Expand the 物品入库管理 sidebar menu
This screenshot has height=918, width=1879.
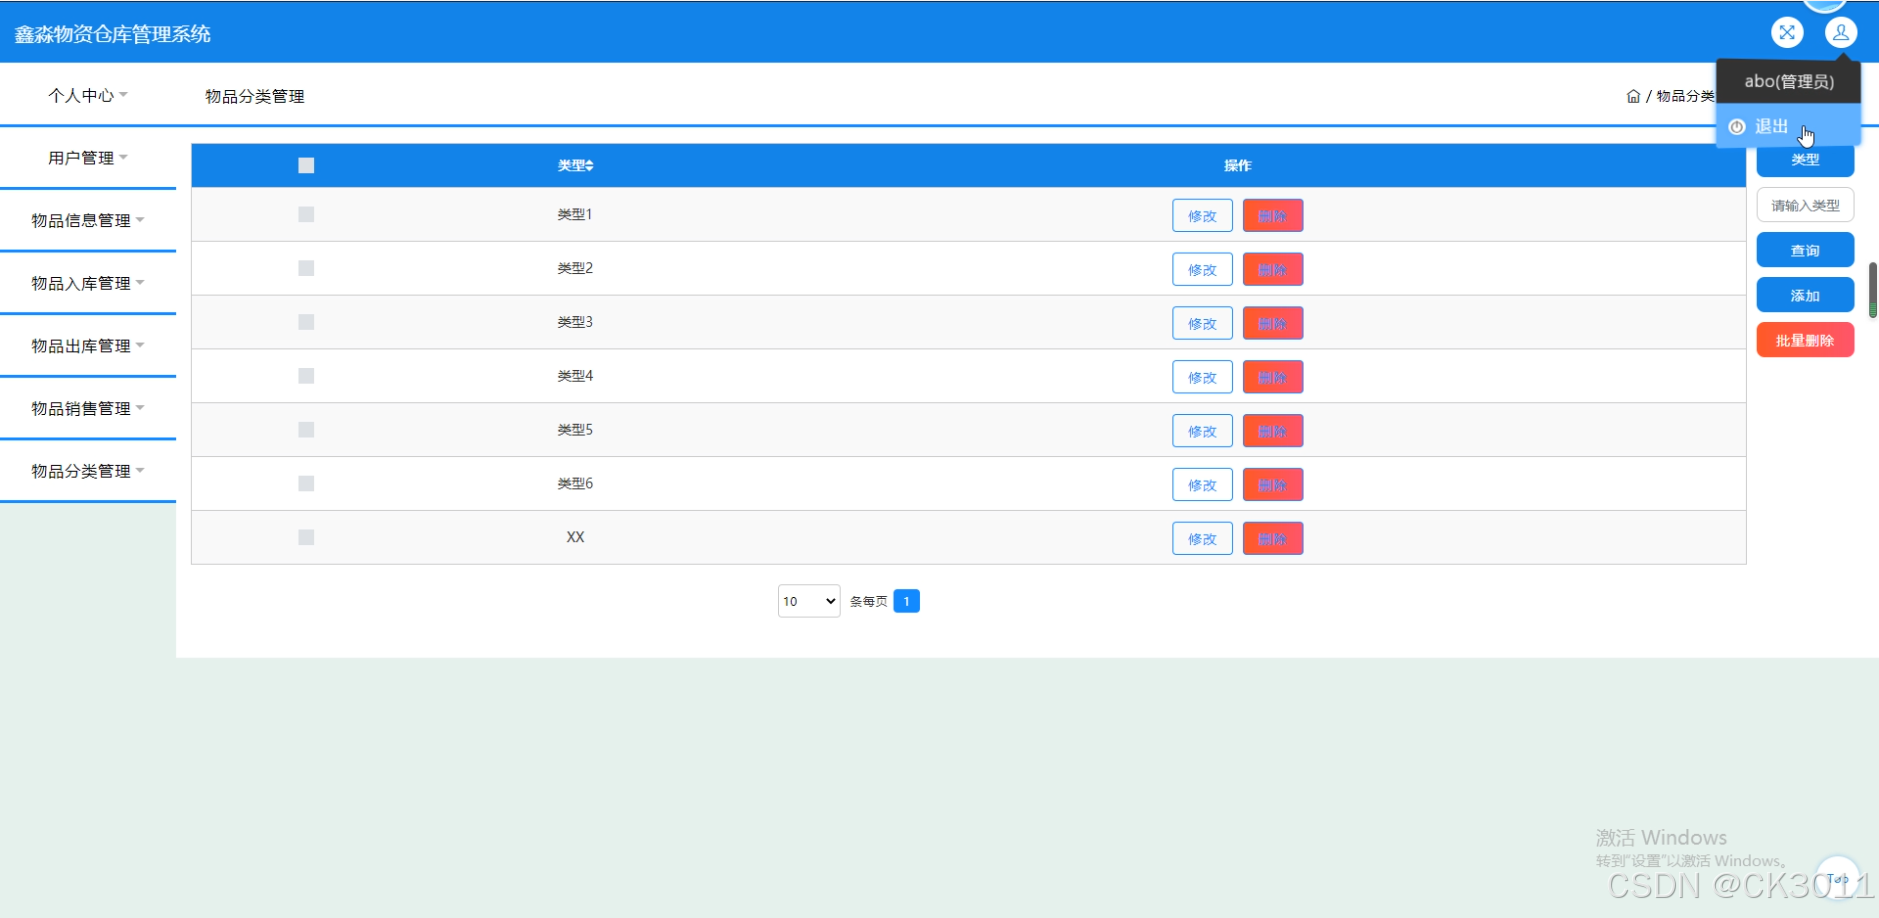tap(88, 283)
